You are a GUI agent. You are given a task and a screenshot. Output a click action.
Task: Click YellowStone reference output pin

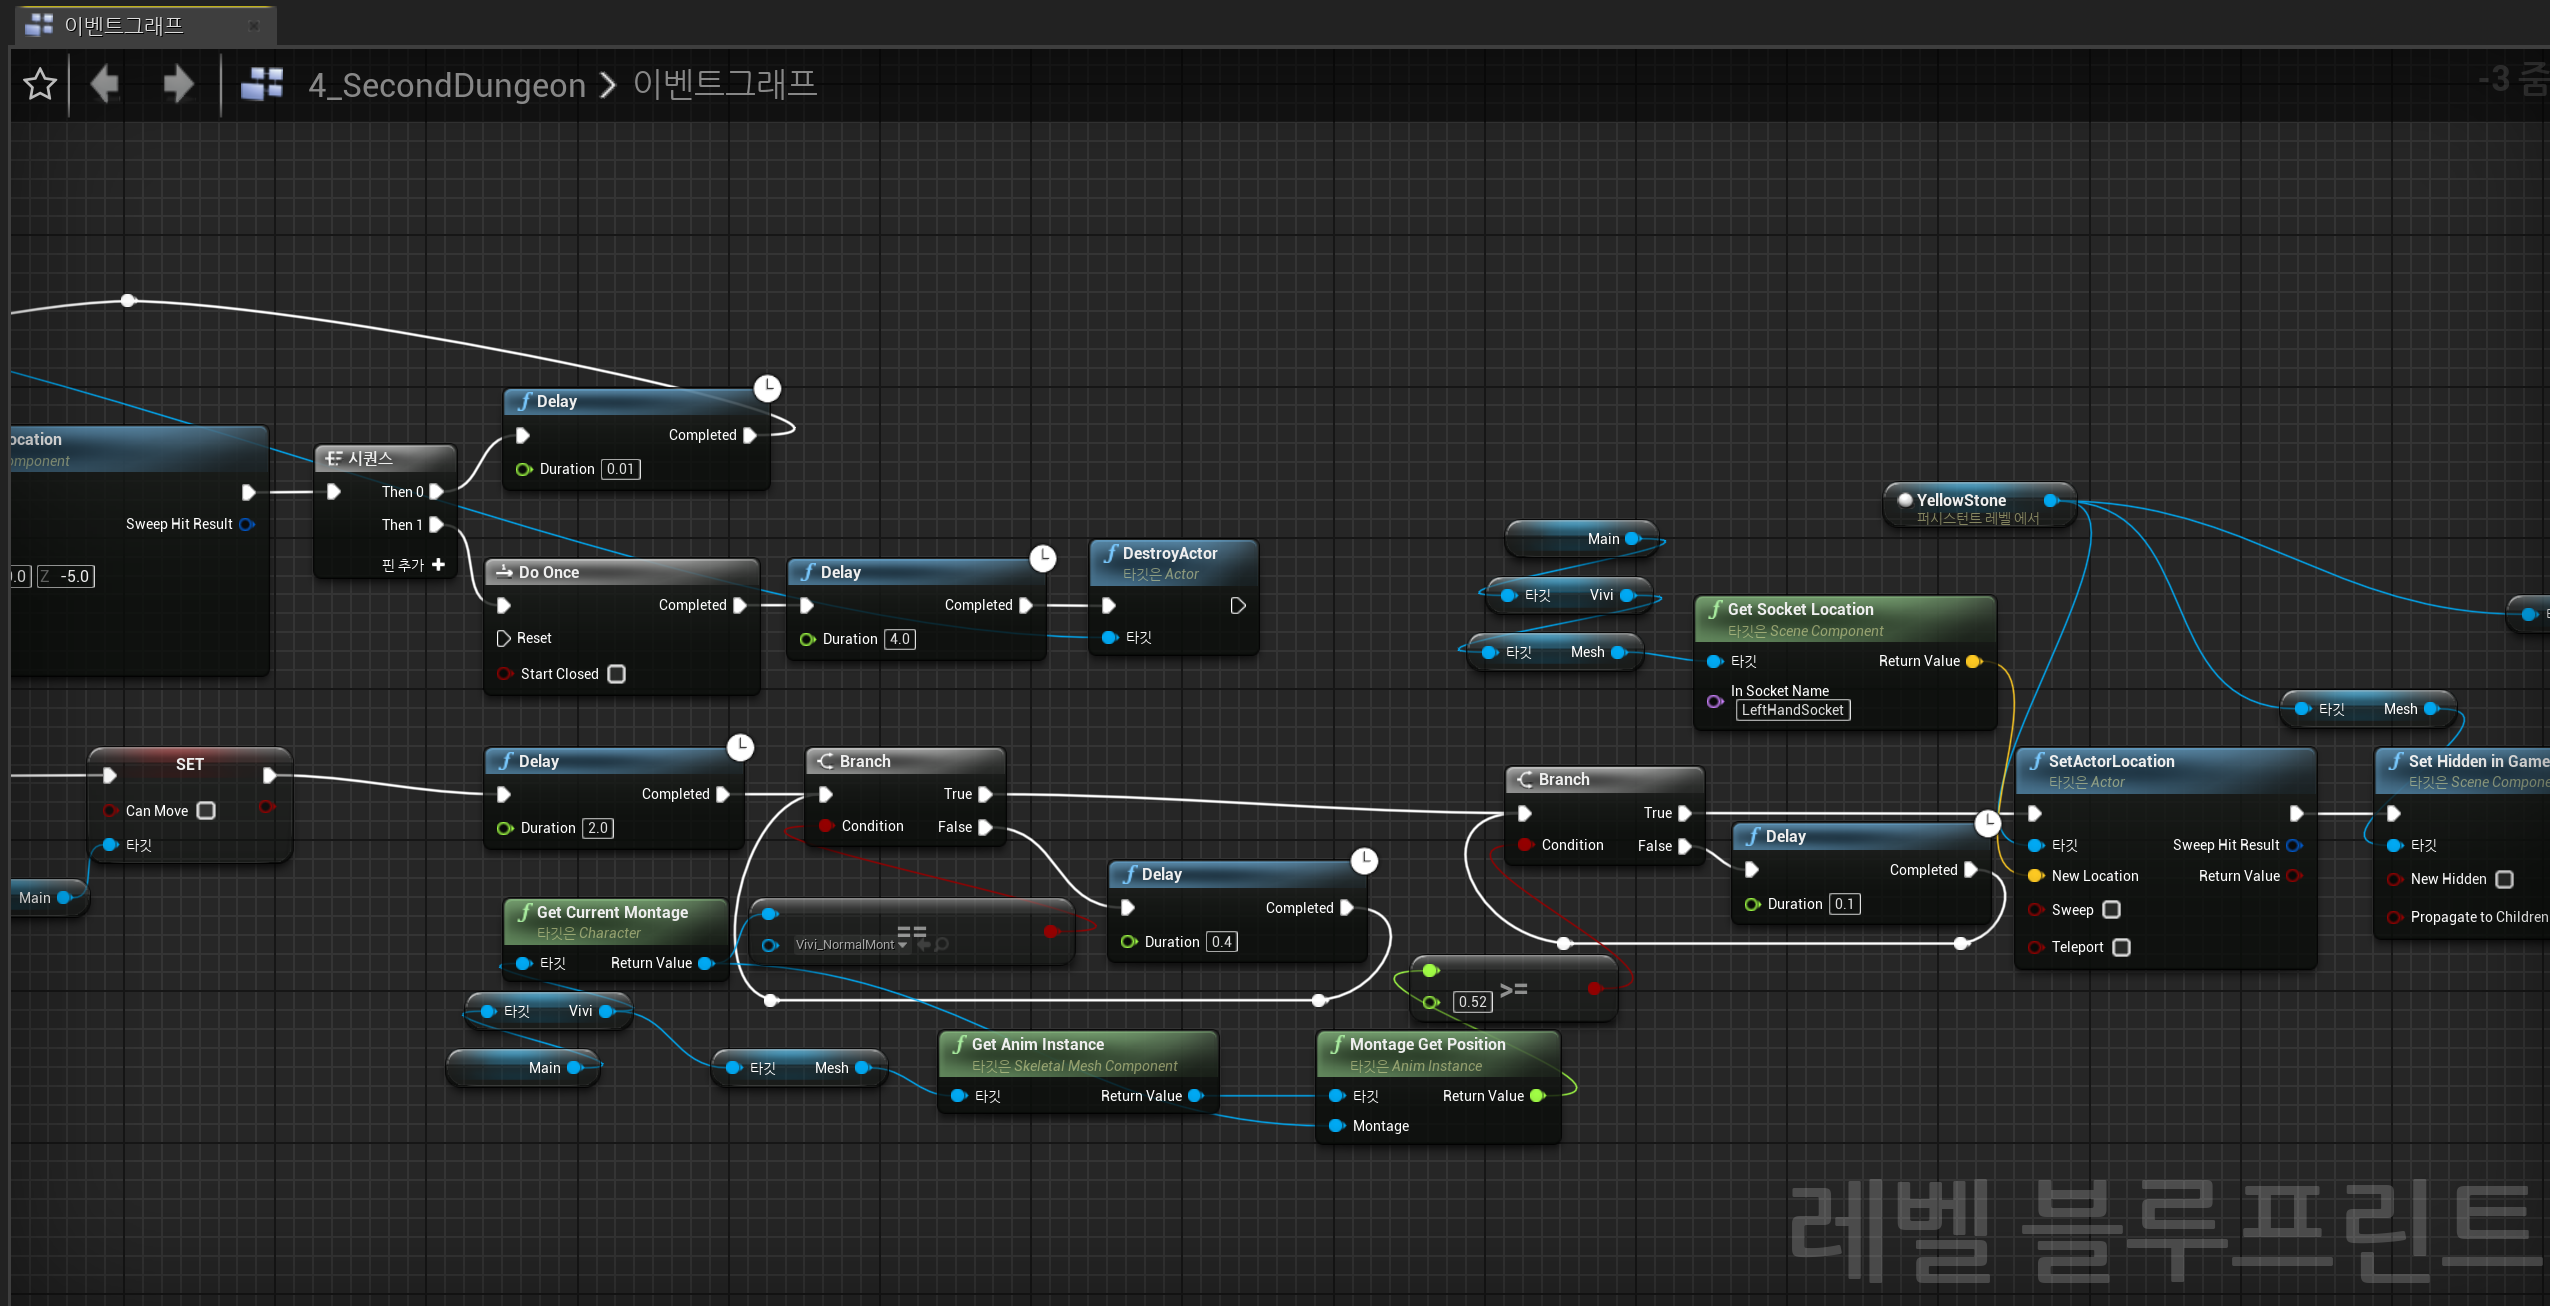[x=2050, y=500]
